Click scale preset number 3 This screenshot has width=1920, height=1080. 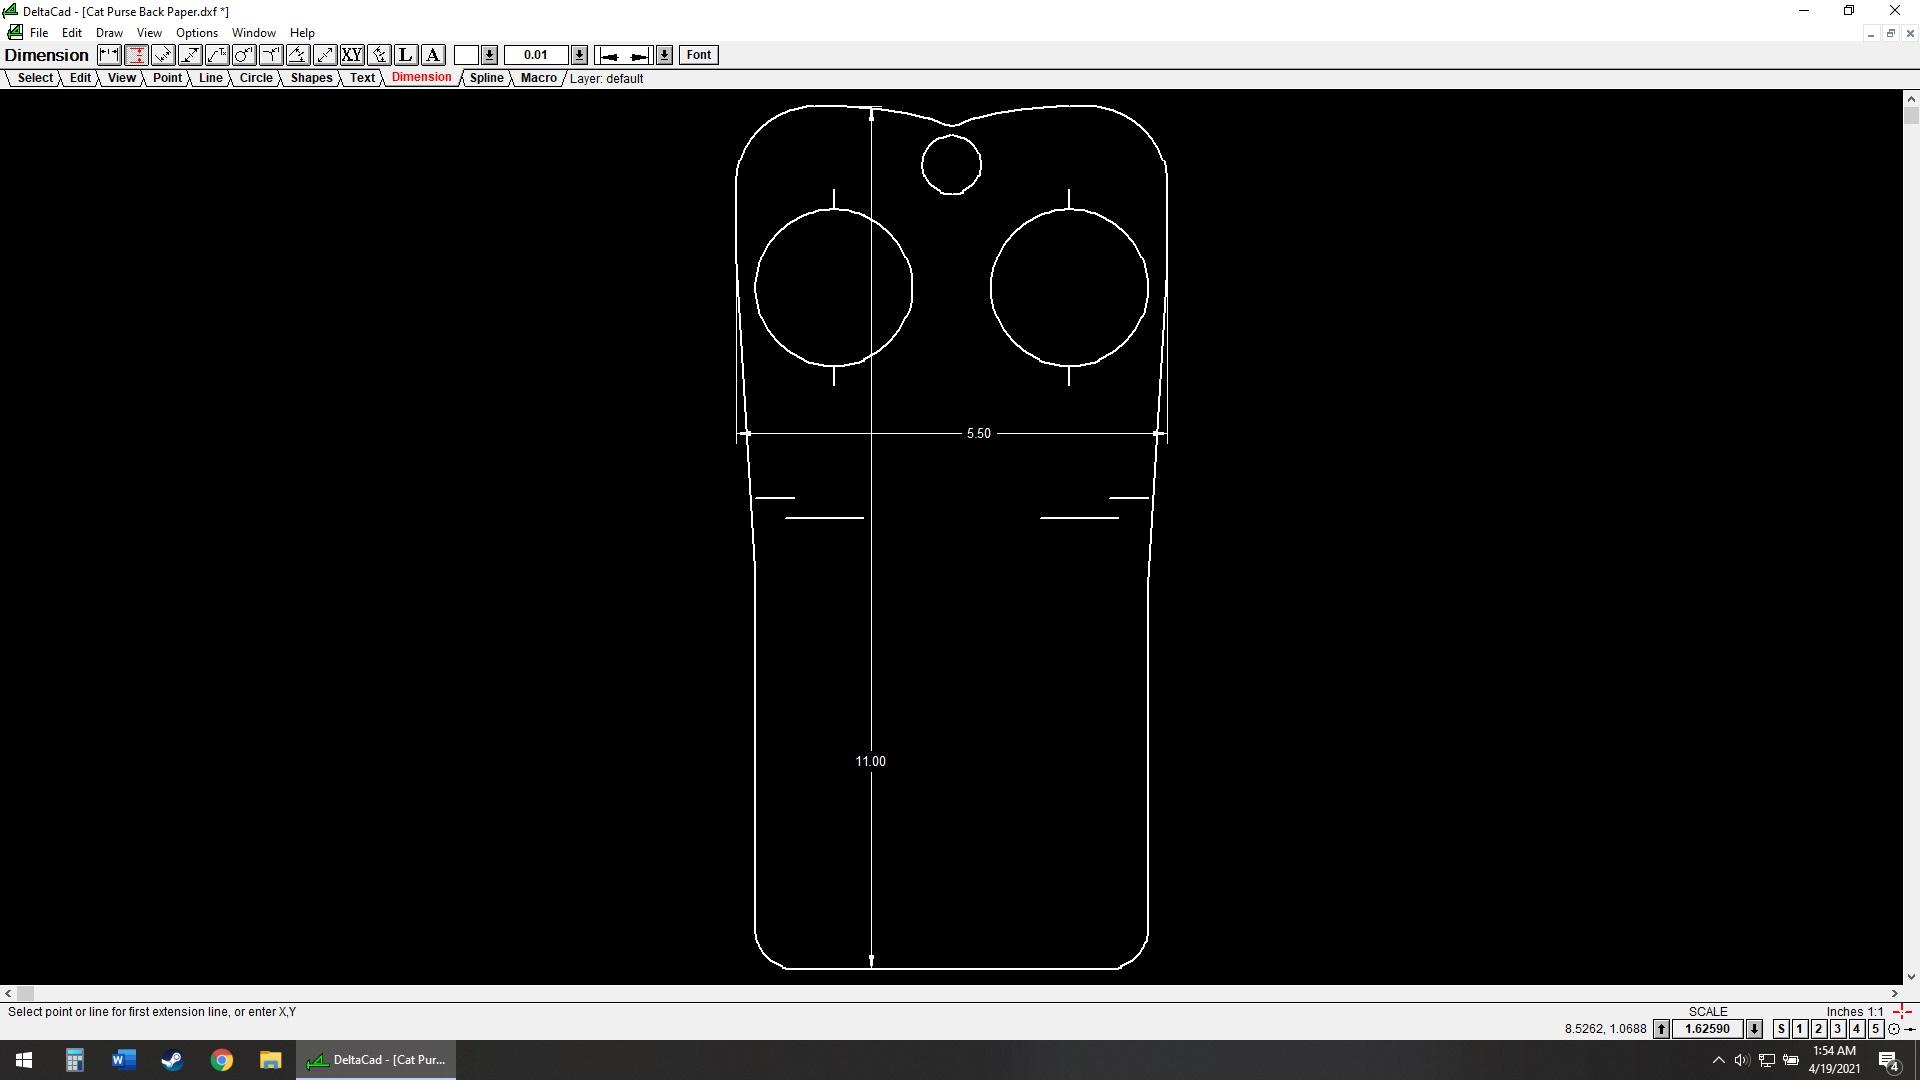click(x=1836, y=1028)
